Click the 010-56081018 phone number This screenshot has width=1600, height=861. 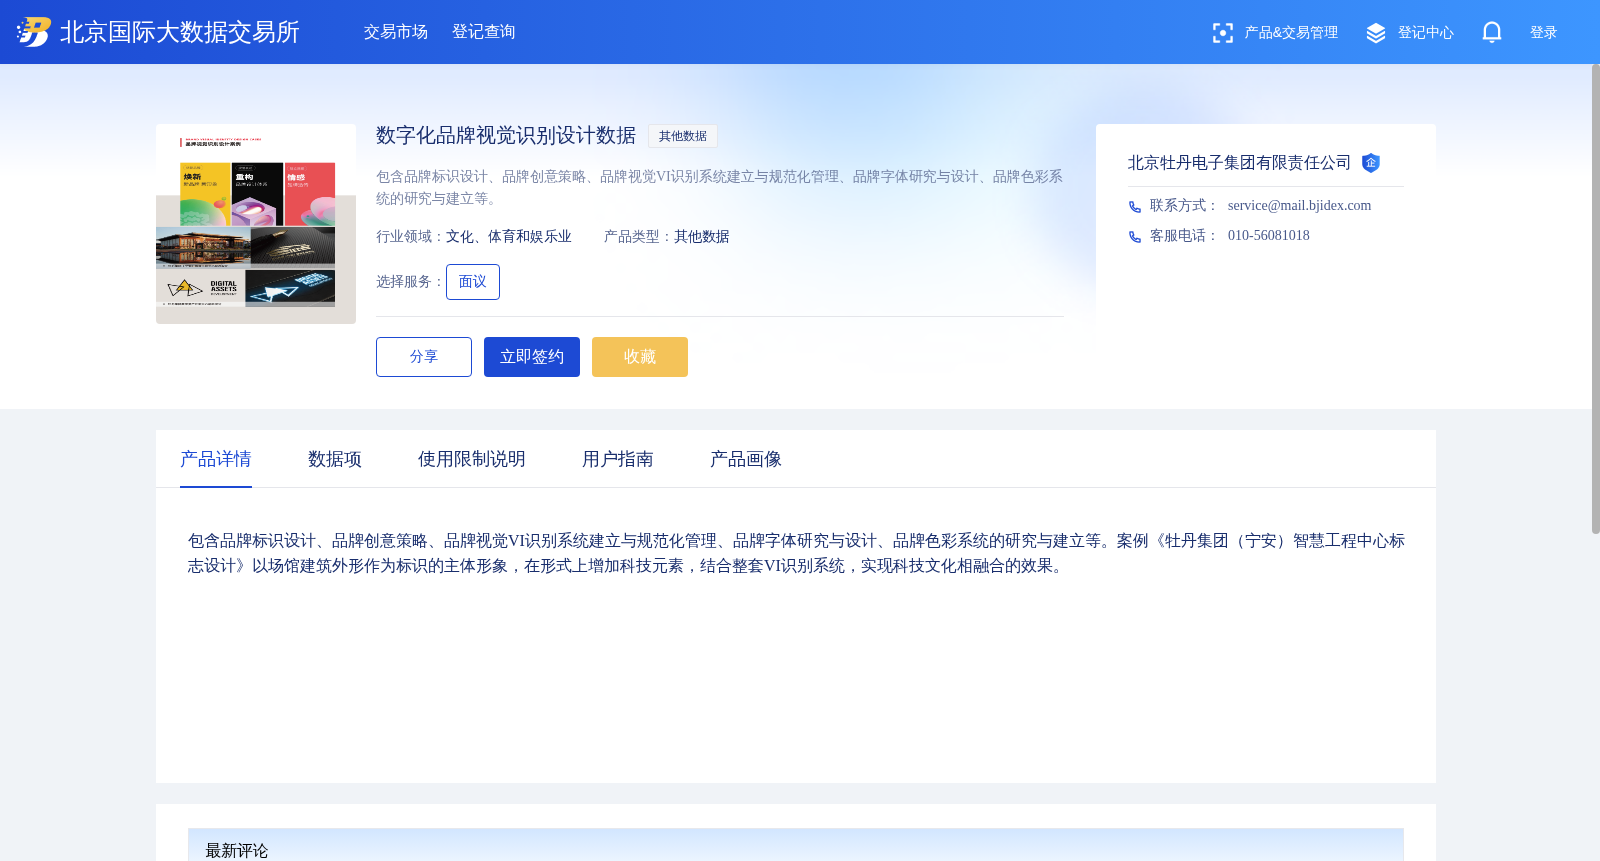1268,236
